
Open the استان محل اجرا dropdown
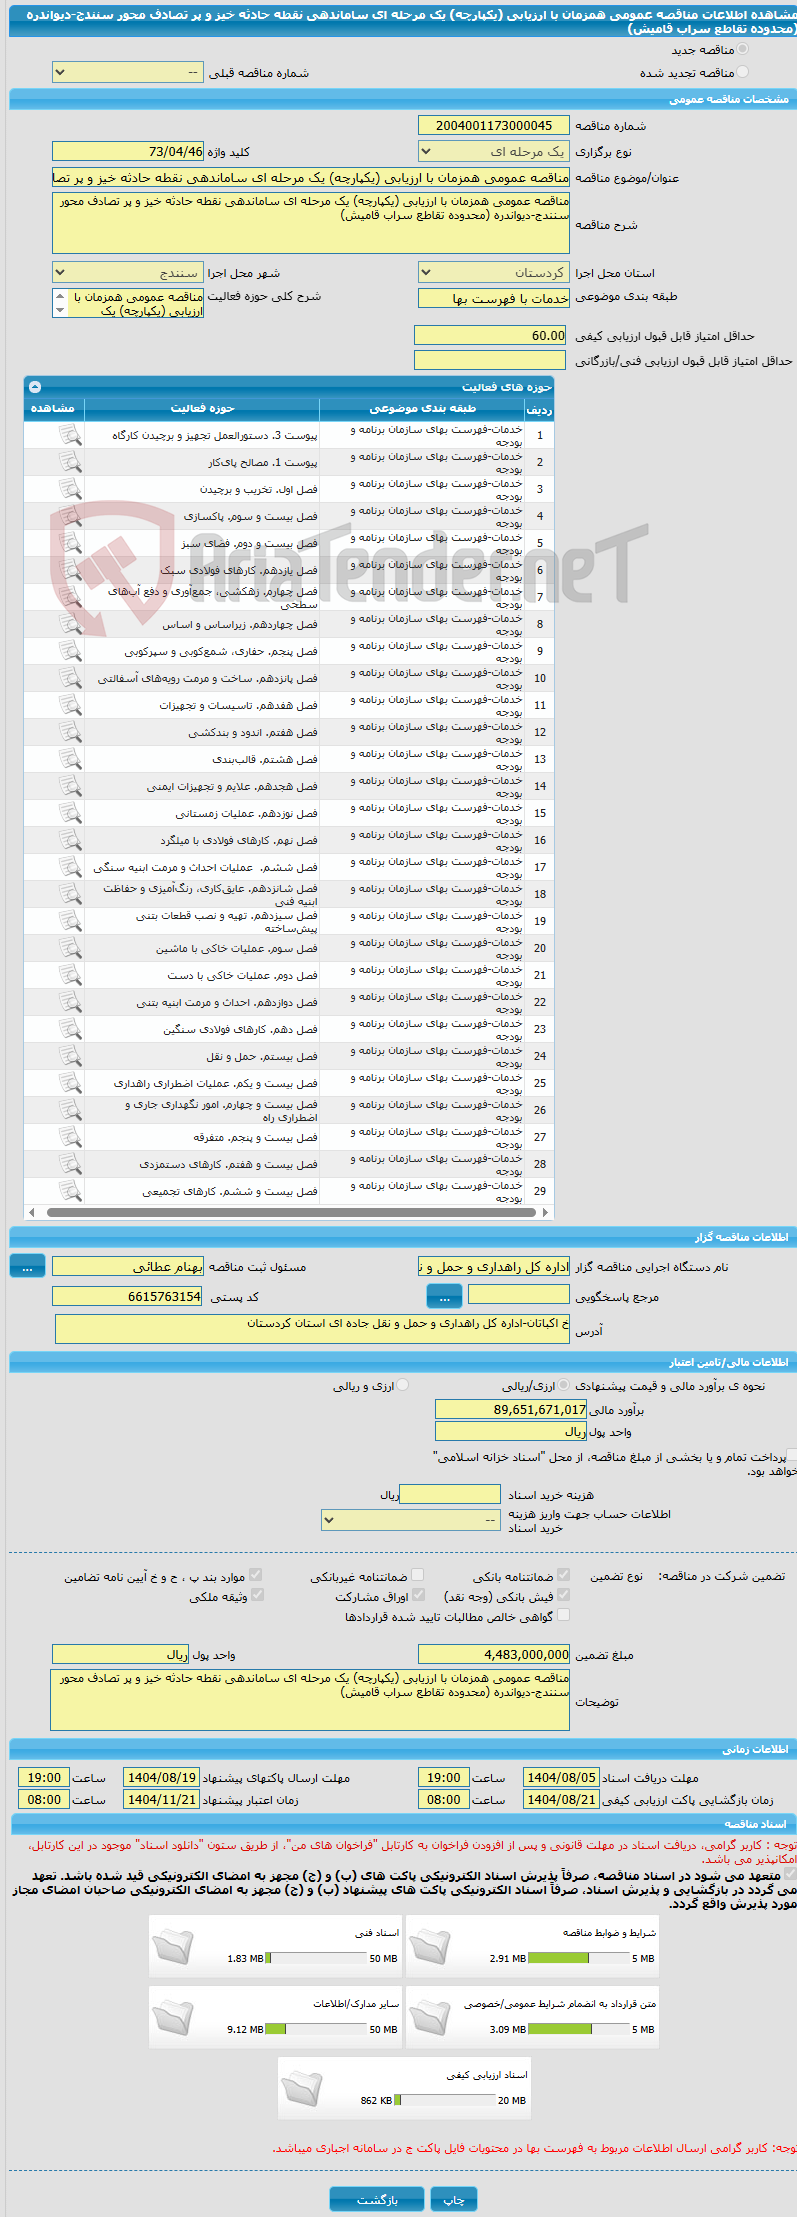point(494,272)
